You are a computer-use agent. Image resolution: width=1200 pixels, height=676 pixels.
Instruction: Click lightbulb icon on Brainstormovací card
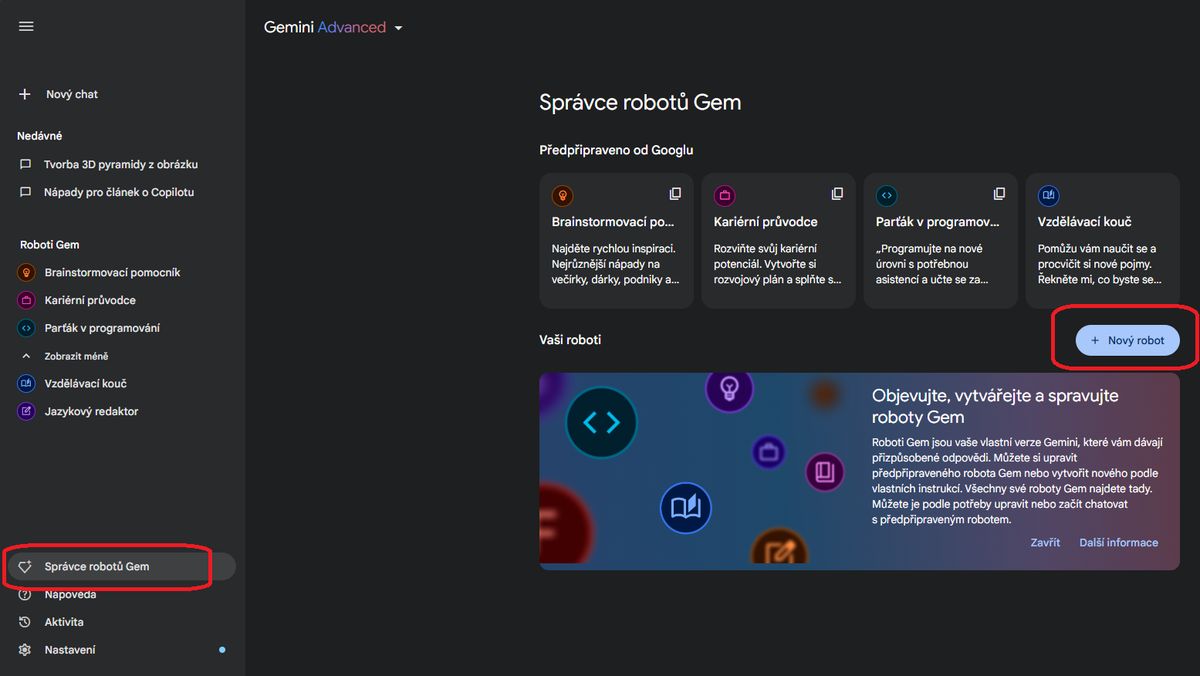pos(563,195)
